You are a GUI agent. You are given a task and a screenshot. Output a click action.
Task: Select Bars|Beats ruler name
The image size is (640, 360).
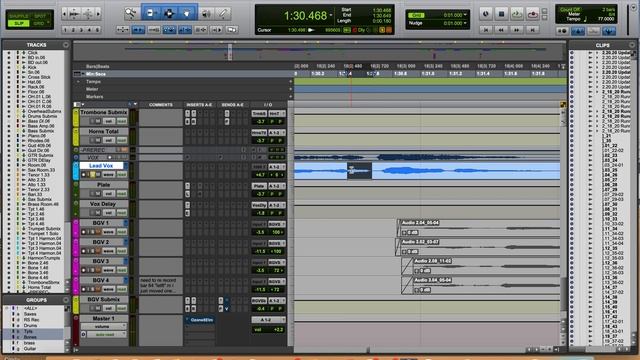pos(98,66)
